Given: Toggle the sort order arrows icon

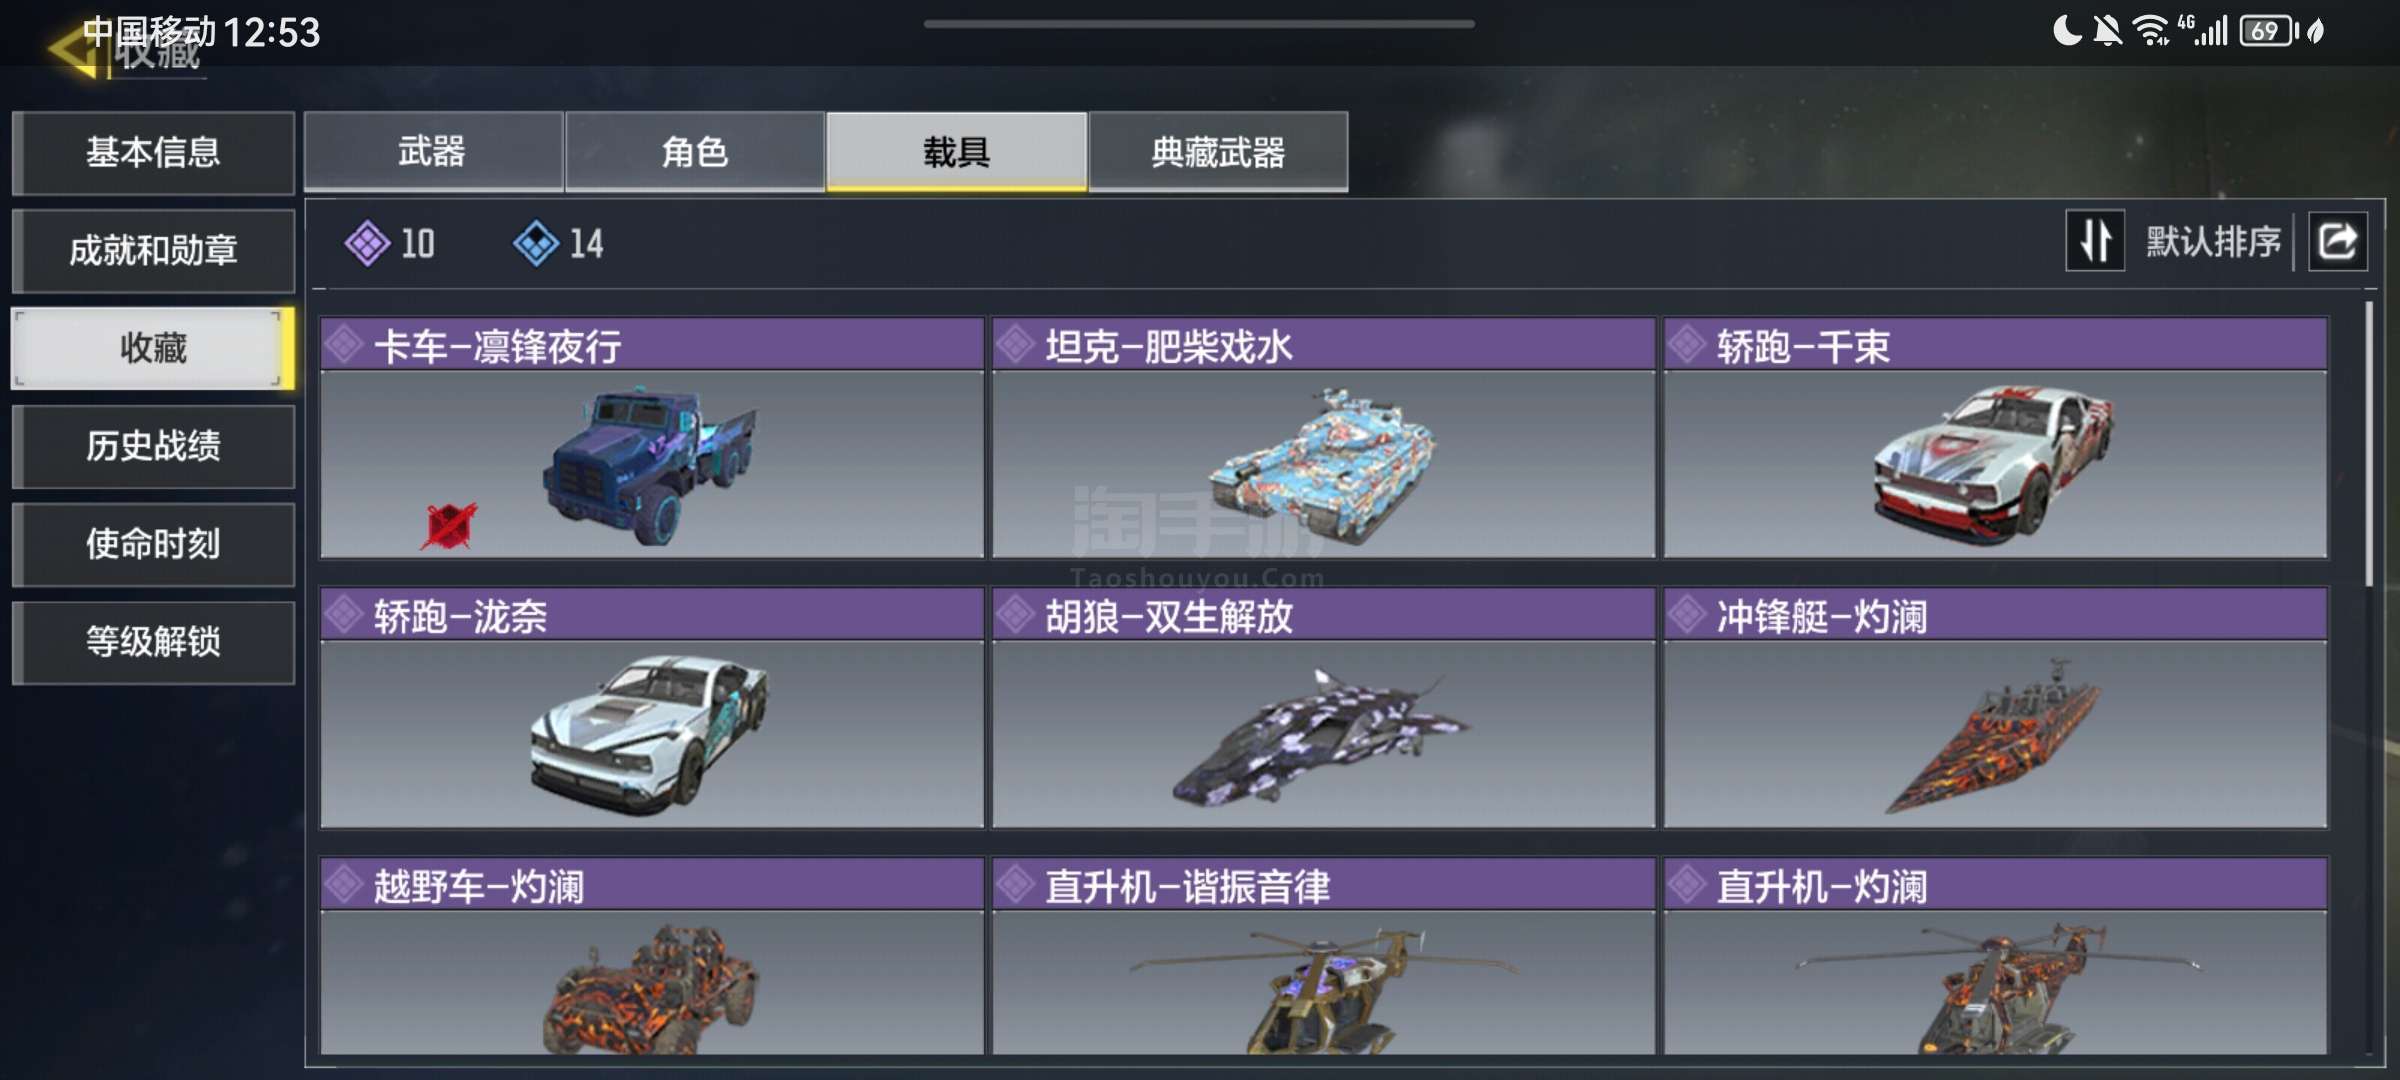Looking at the screenshot, I should click(2095, 241).
